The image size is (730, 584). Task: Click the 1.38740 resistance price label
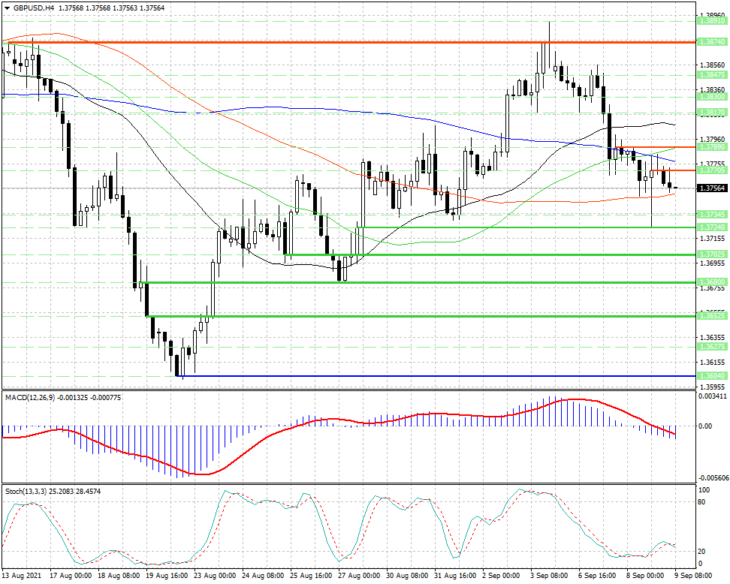[712, 42]
